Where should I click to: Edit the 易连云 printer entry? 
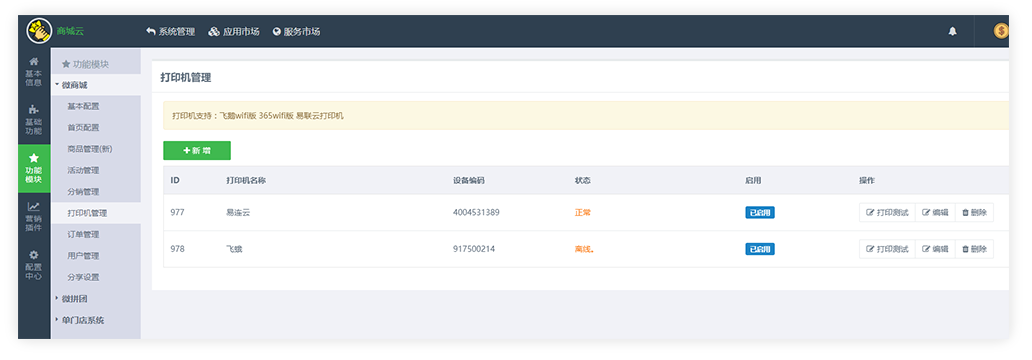935,213
